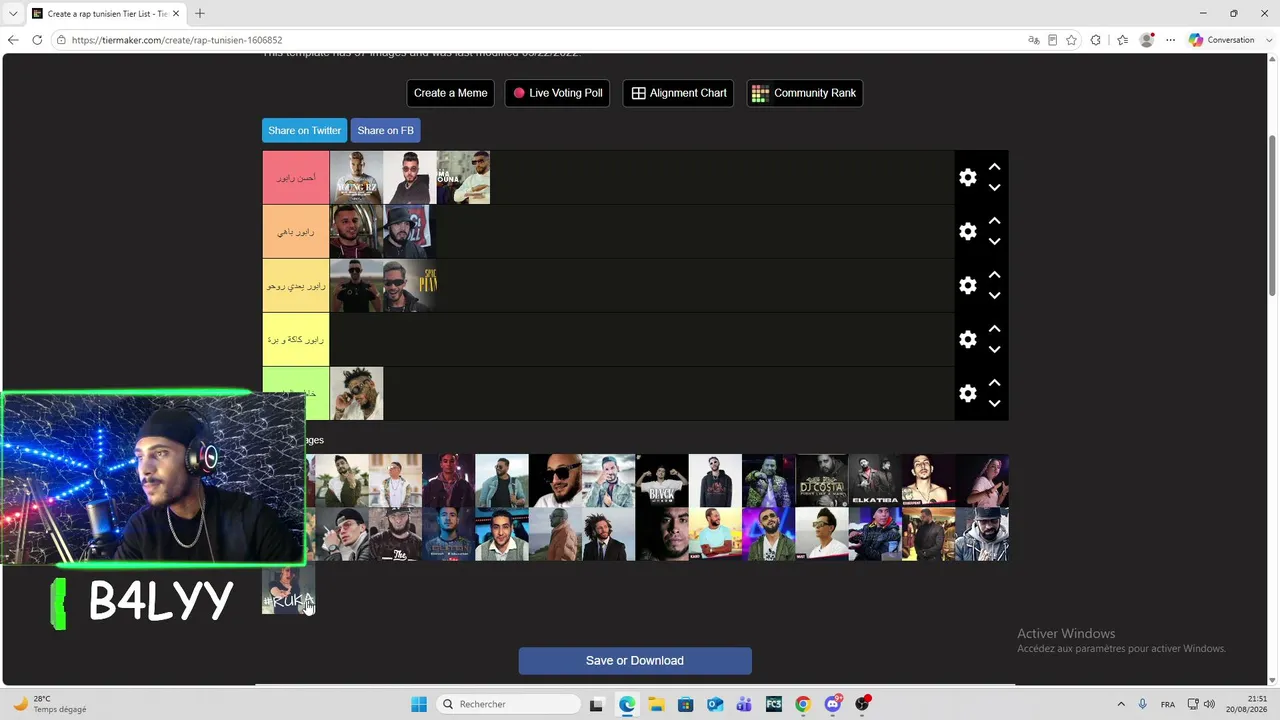Edit the yellow fourth tier label
This screenshot has height=720, width=1280.
(x=296, y=339)
